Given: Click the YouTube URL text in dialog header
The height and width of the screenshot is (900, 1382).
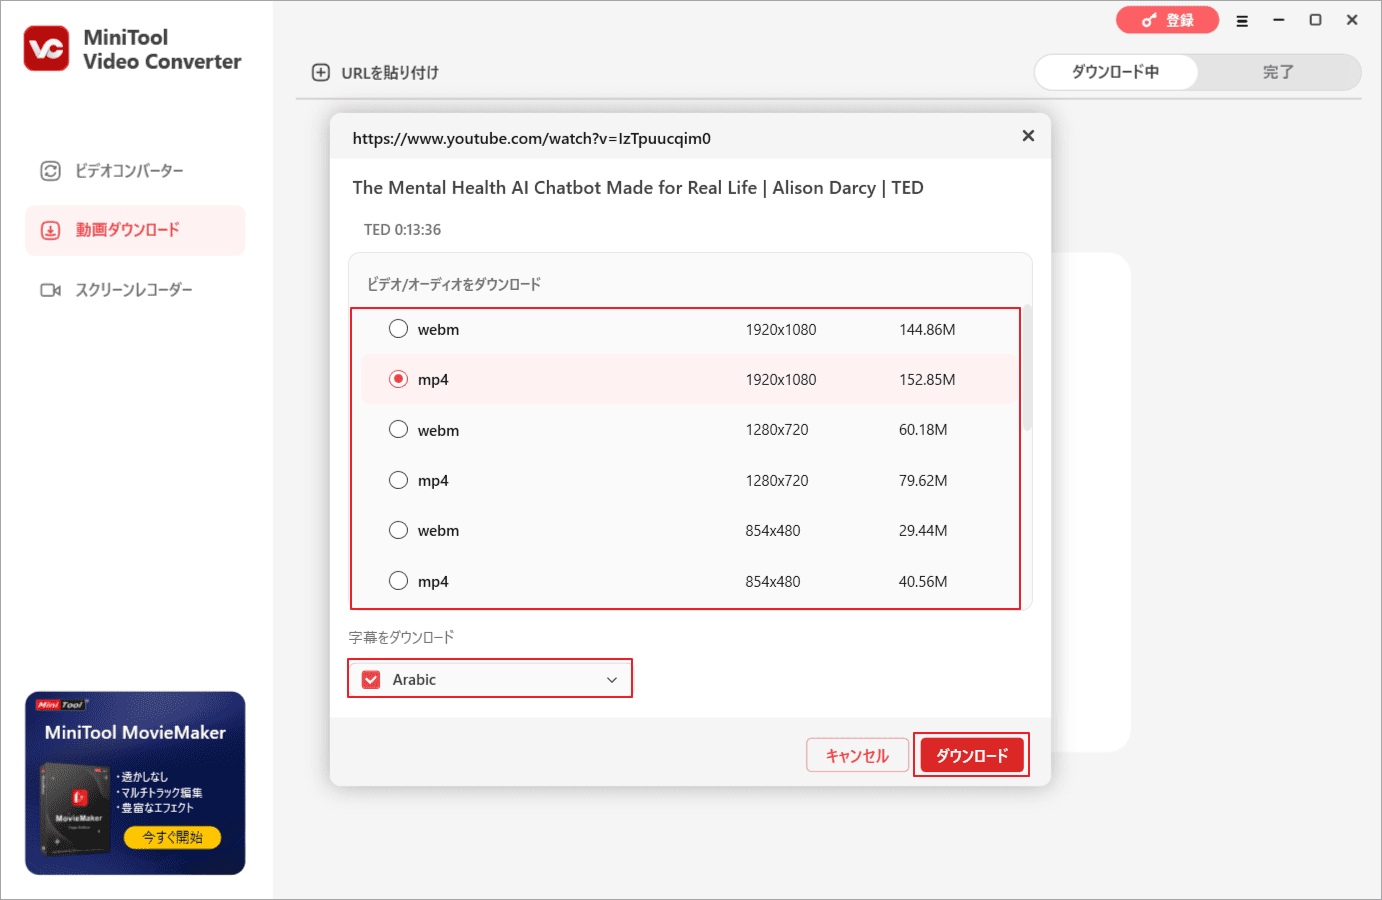Looking at the screenshot, I should (x=531, y=139).
